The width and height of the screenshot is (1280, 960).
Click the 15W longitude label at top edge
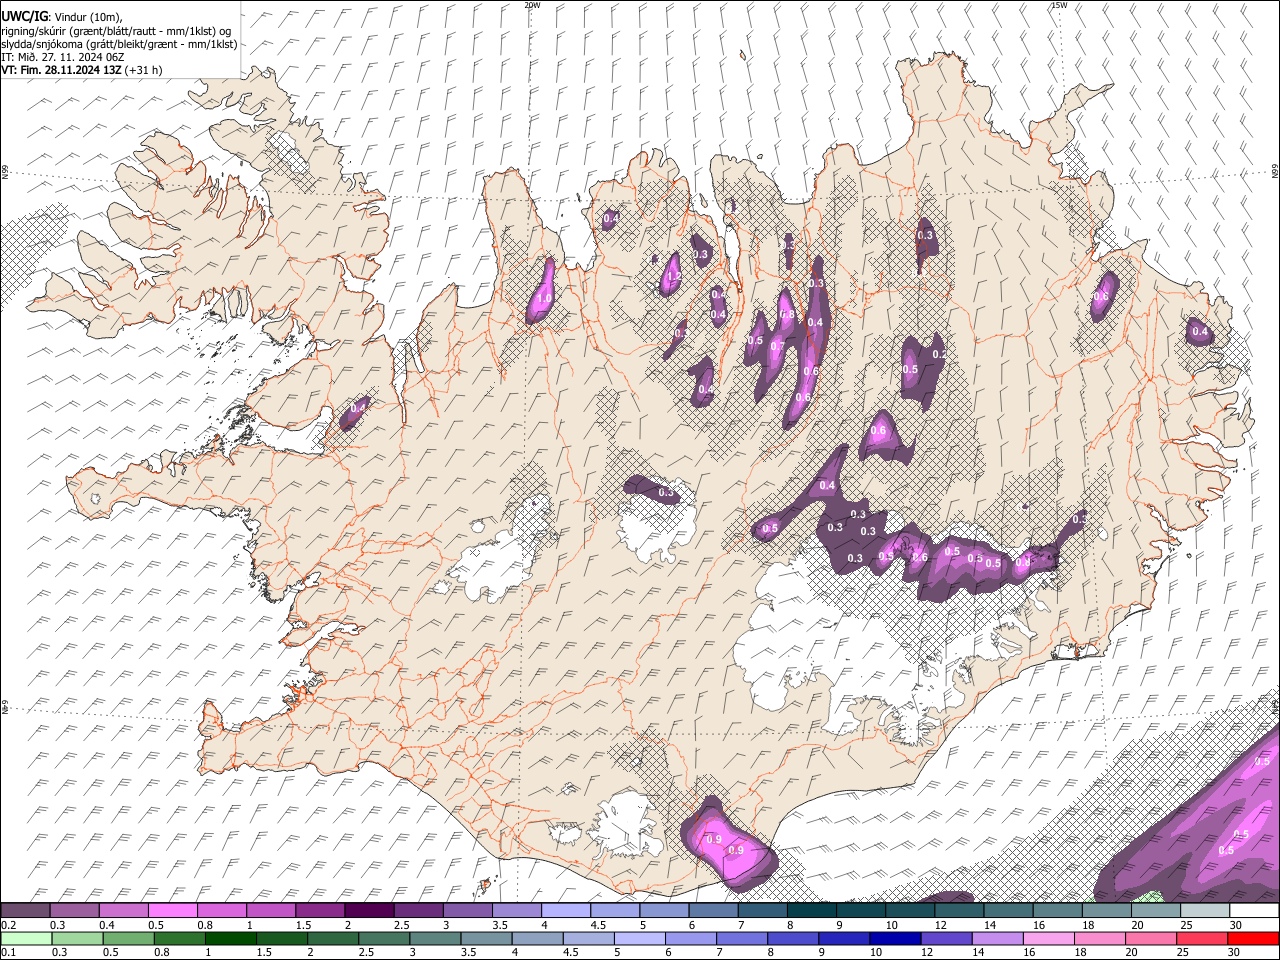tap(1058, 5)
